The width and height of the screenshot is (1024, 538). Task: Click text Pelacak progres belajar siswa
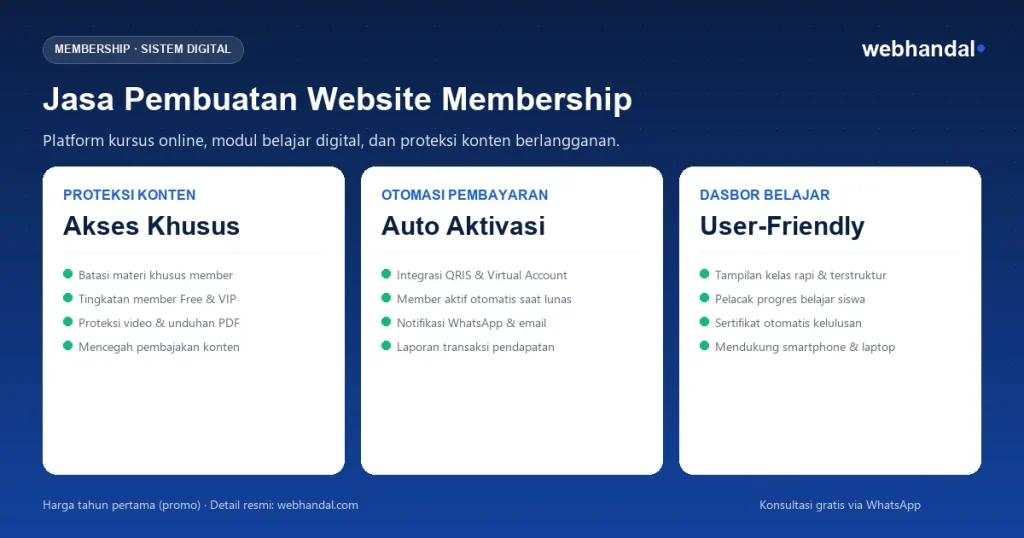790,299
